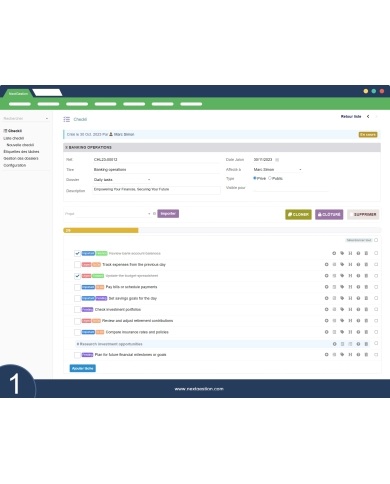
Task: Go to previous record with left chevron
Action: click(368, 116)
